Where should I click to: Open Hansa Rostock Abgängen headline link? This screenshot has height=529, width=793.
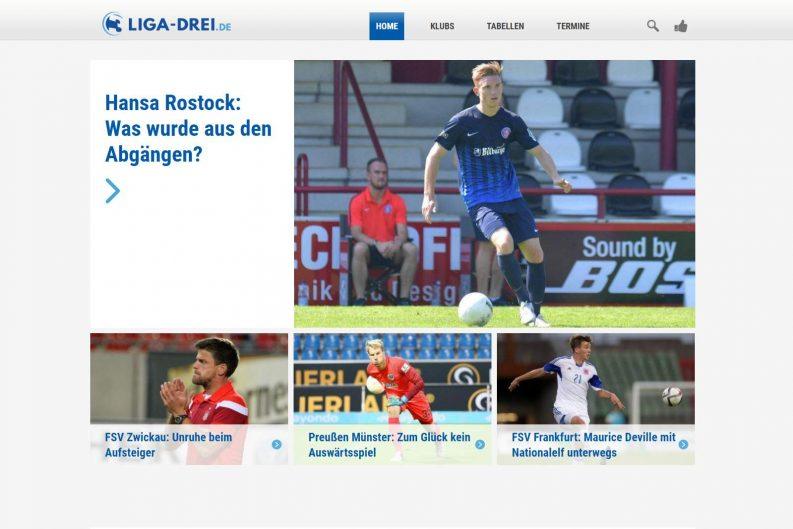pos(188,128)
